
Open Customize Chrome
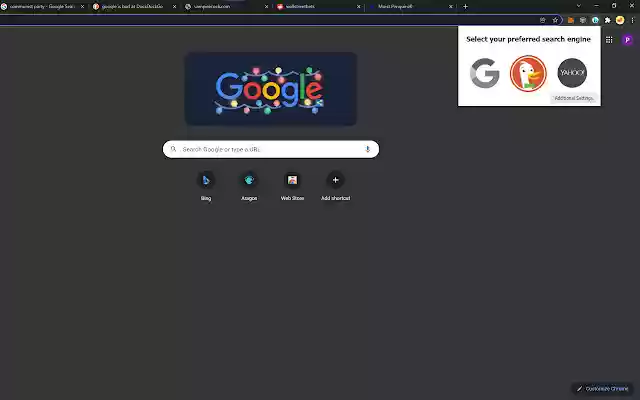602,389
